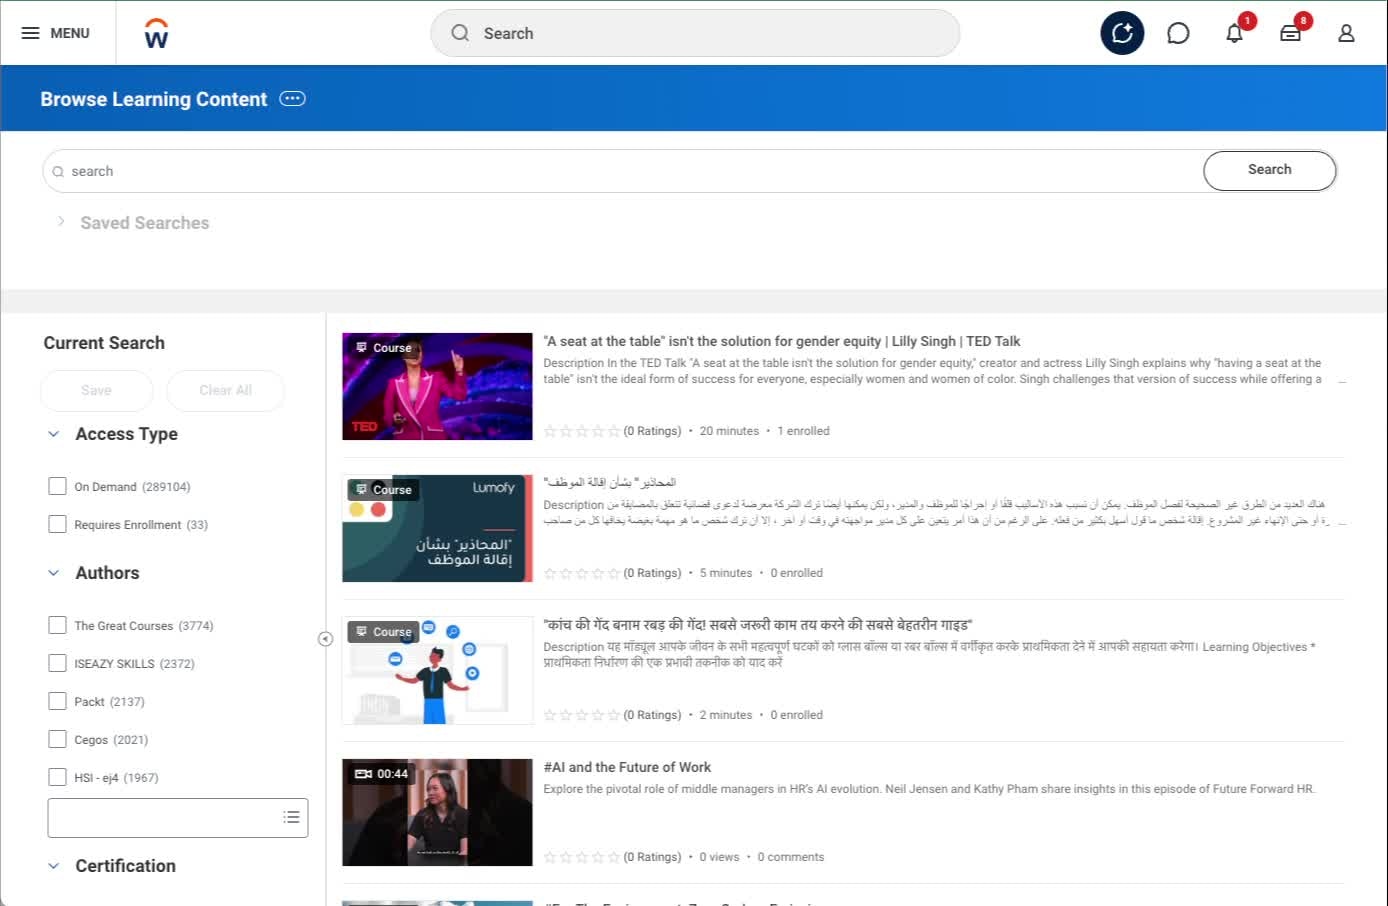1388x906 pixels.
Task: Open the MENU hamburger navigation
Action: 56,32
